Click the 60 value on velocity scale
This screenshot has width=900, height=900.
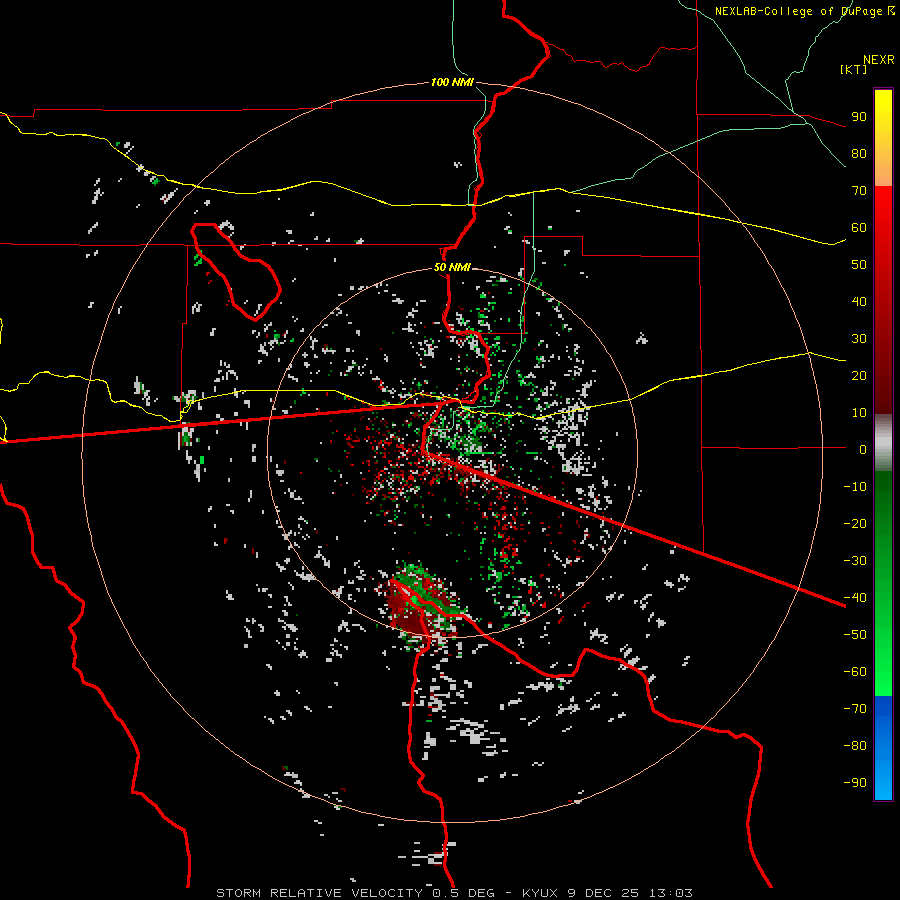tap(859, 228)
